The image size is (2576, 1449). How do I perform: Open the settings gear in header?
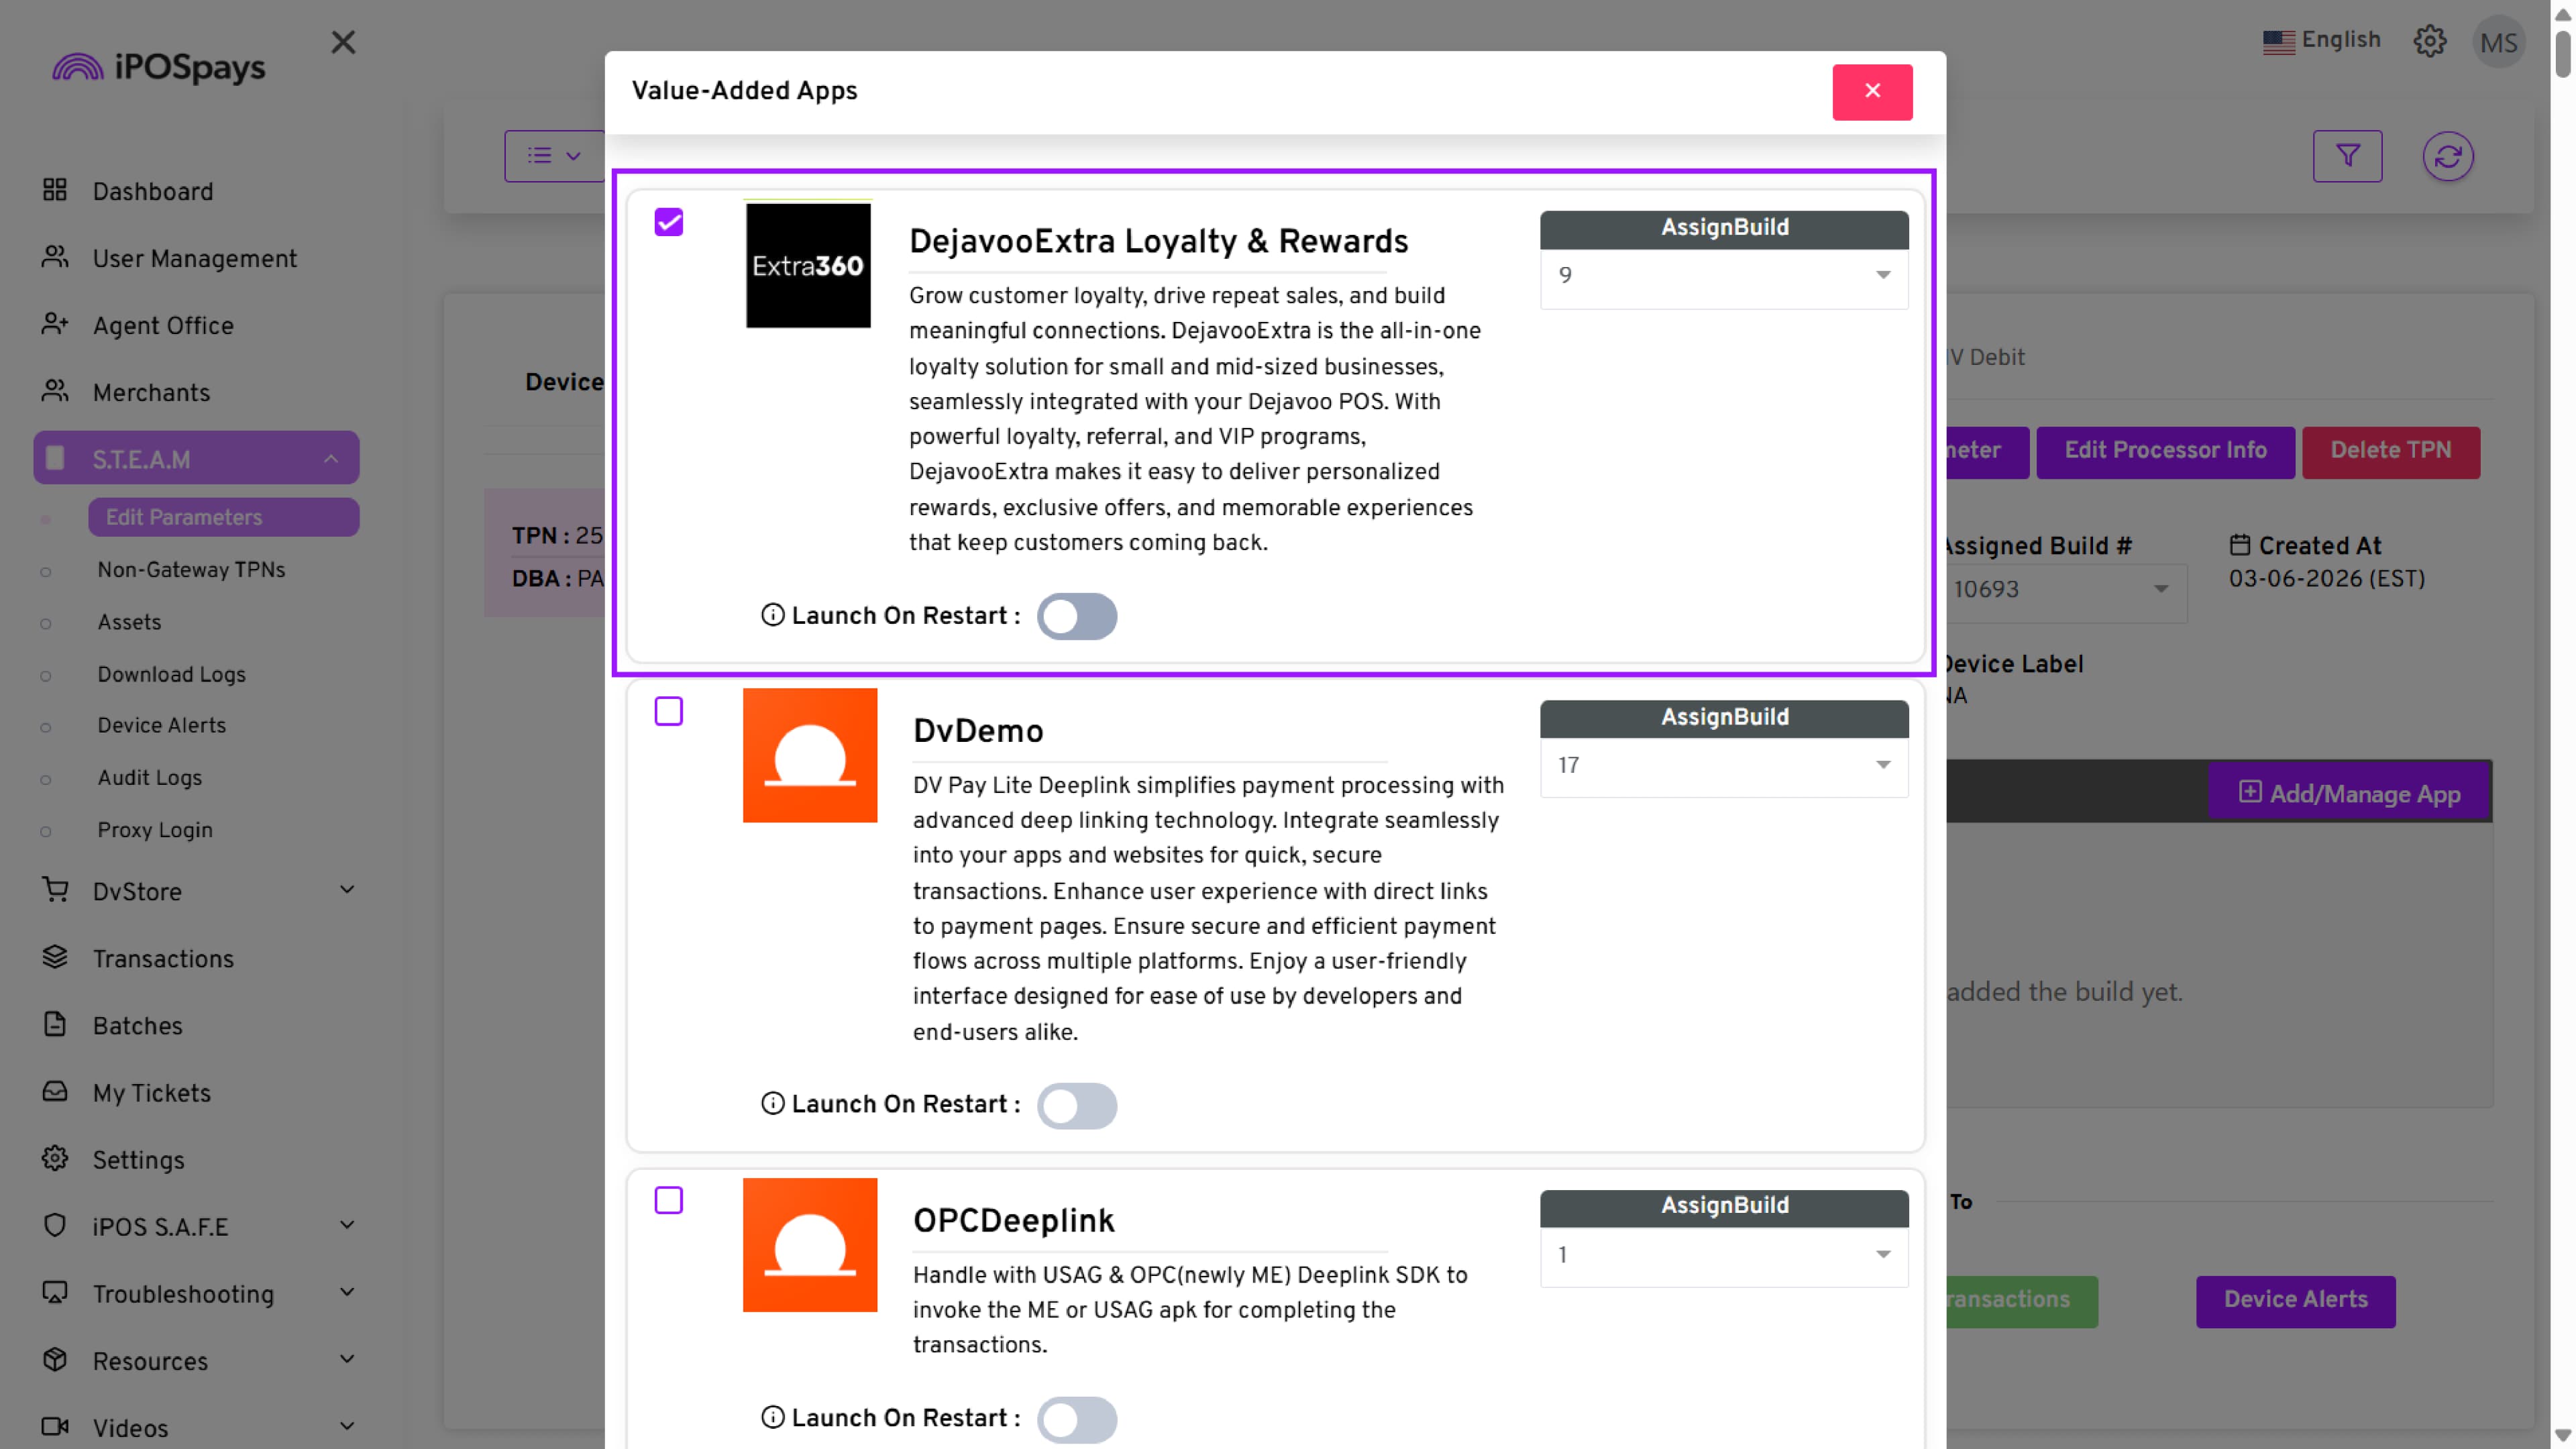click(x=2429, y=41)
